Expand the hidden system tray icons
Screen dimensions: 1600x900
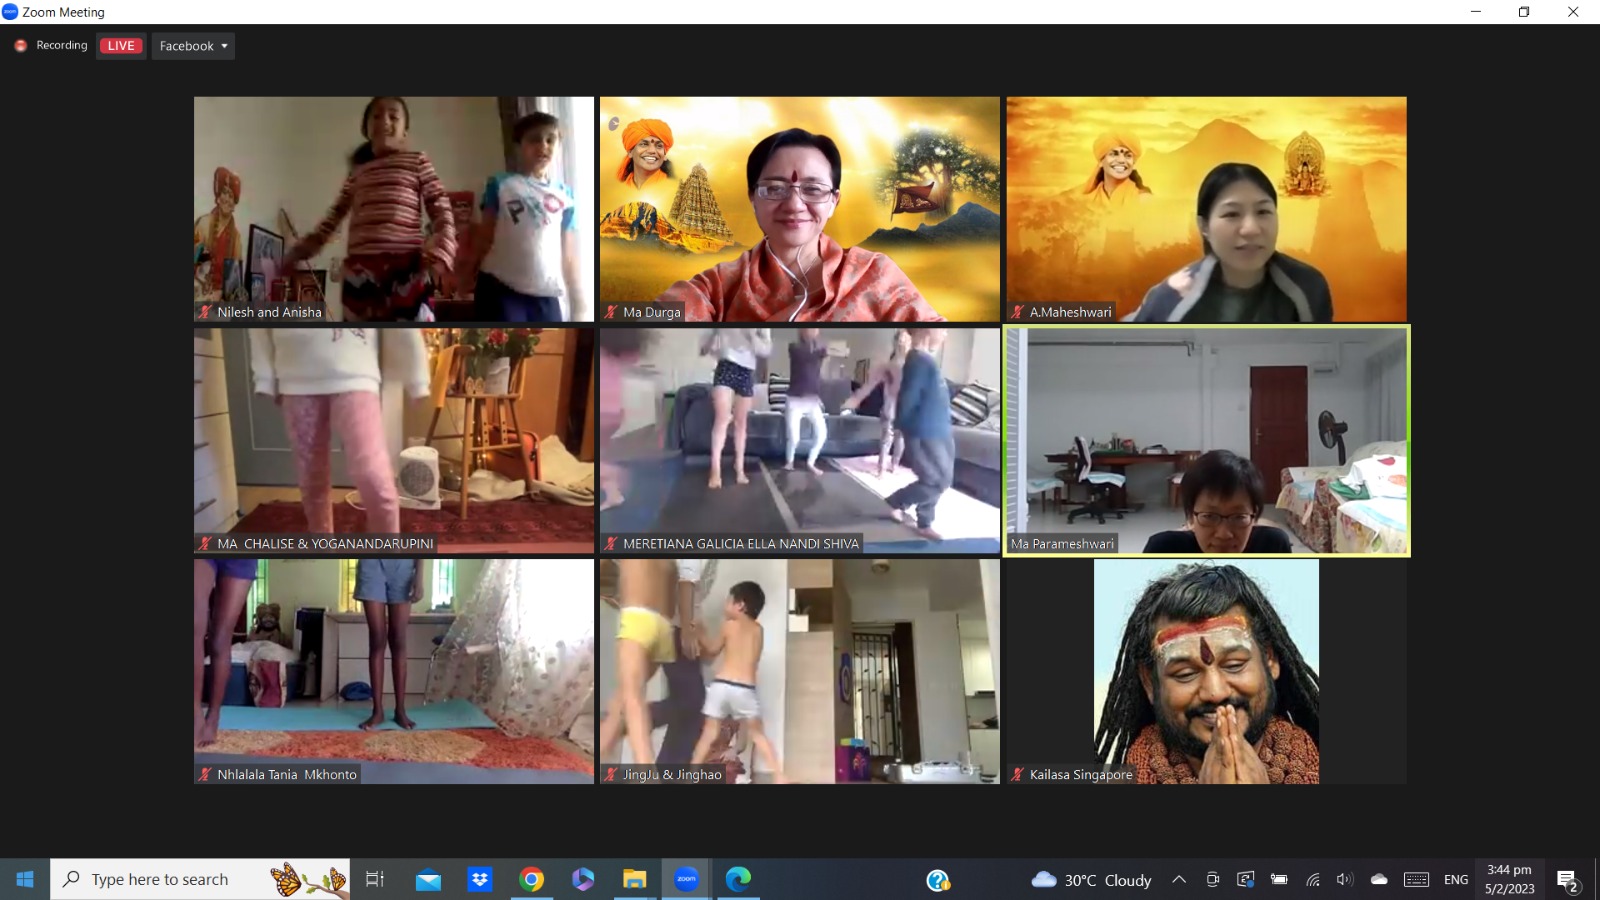pos(1179,880)
